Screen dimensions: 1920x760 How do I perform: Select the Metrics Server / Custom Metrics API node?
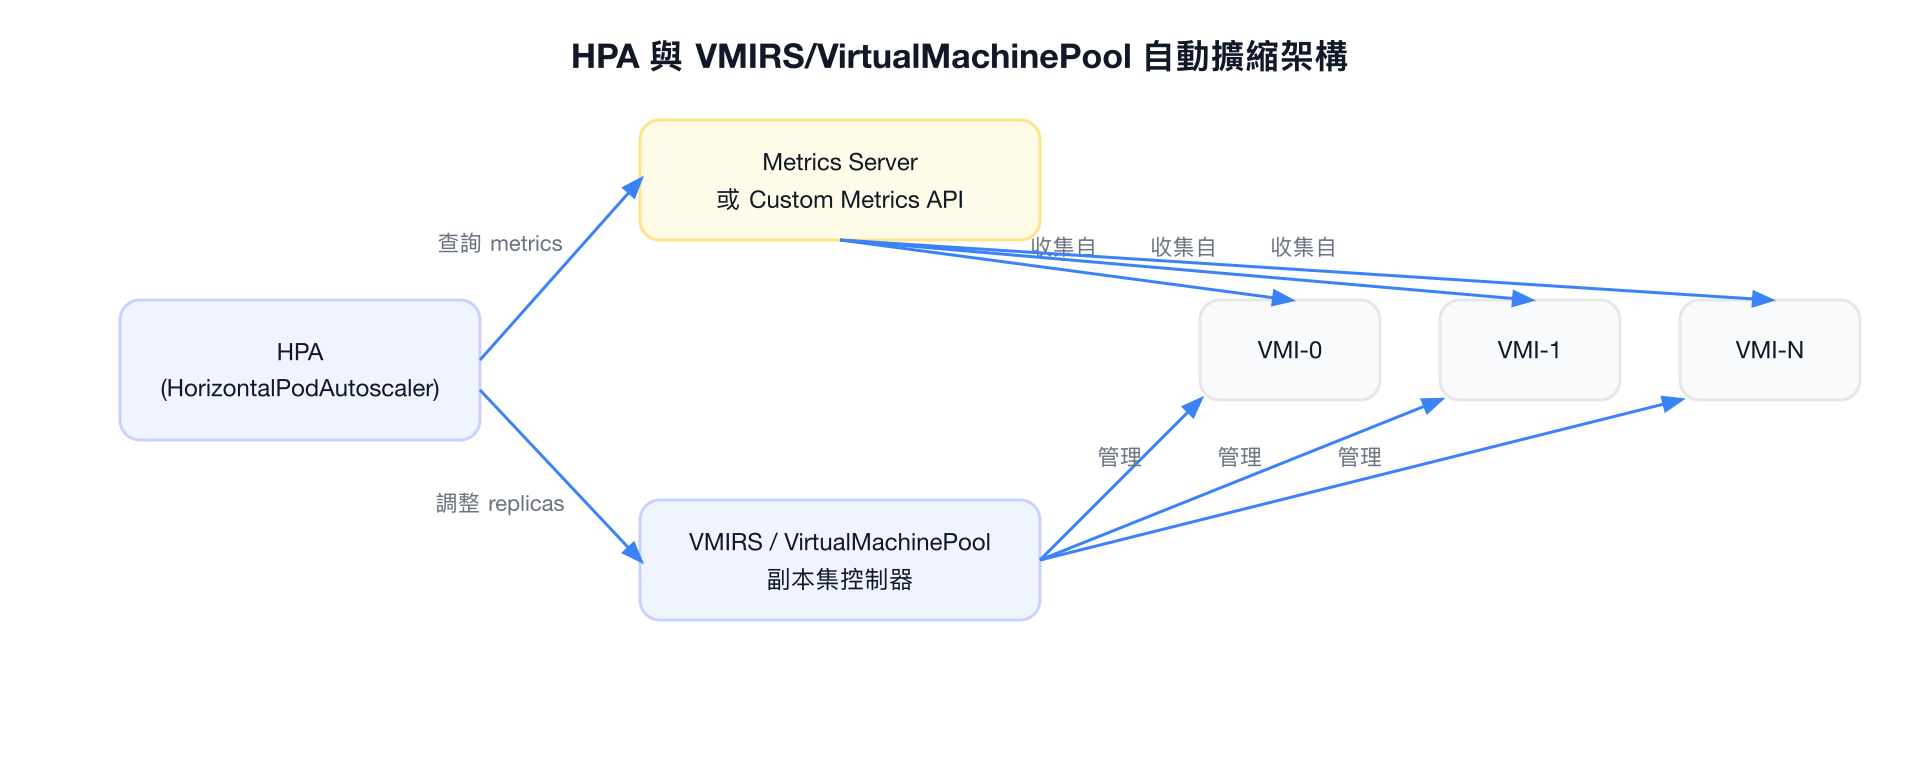840,180
